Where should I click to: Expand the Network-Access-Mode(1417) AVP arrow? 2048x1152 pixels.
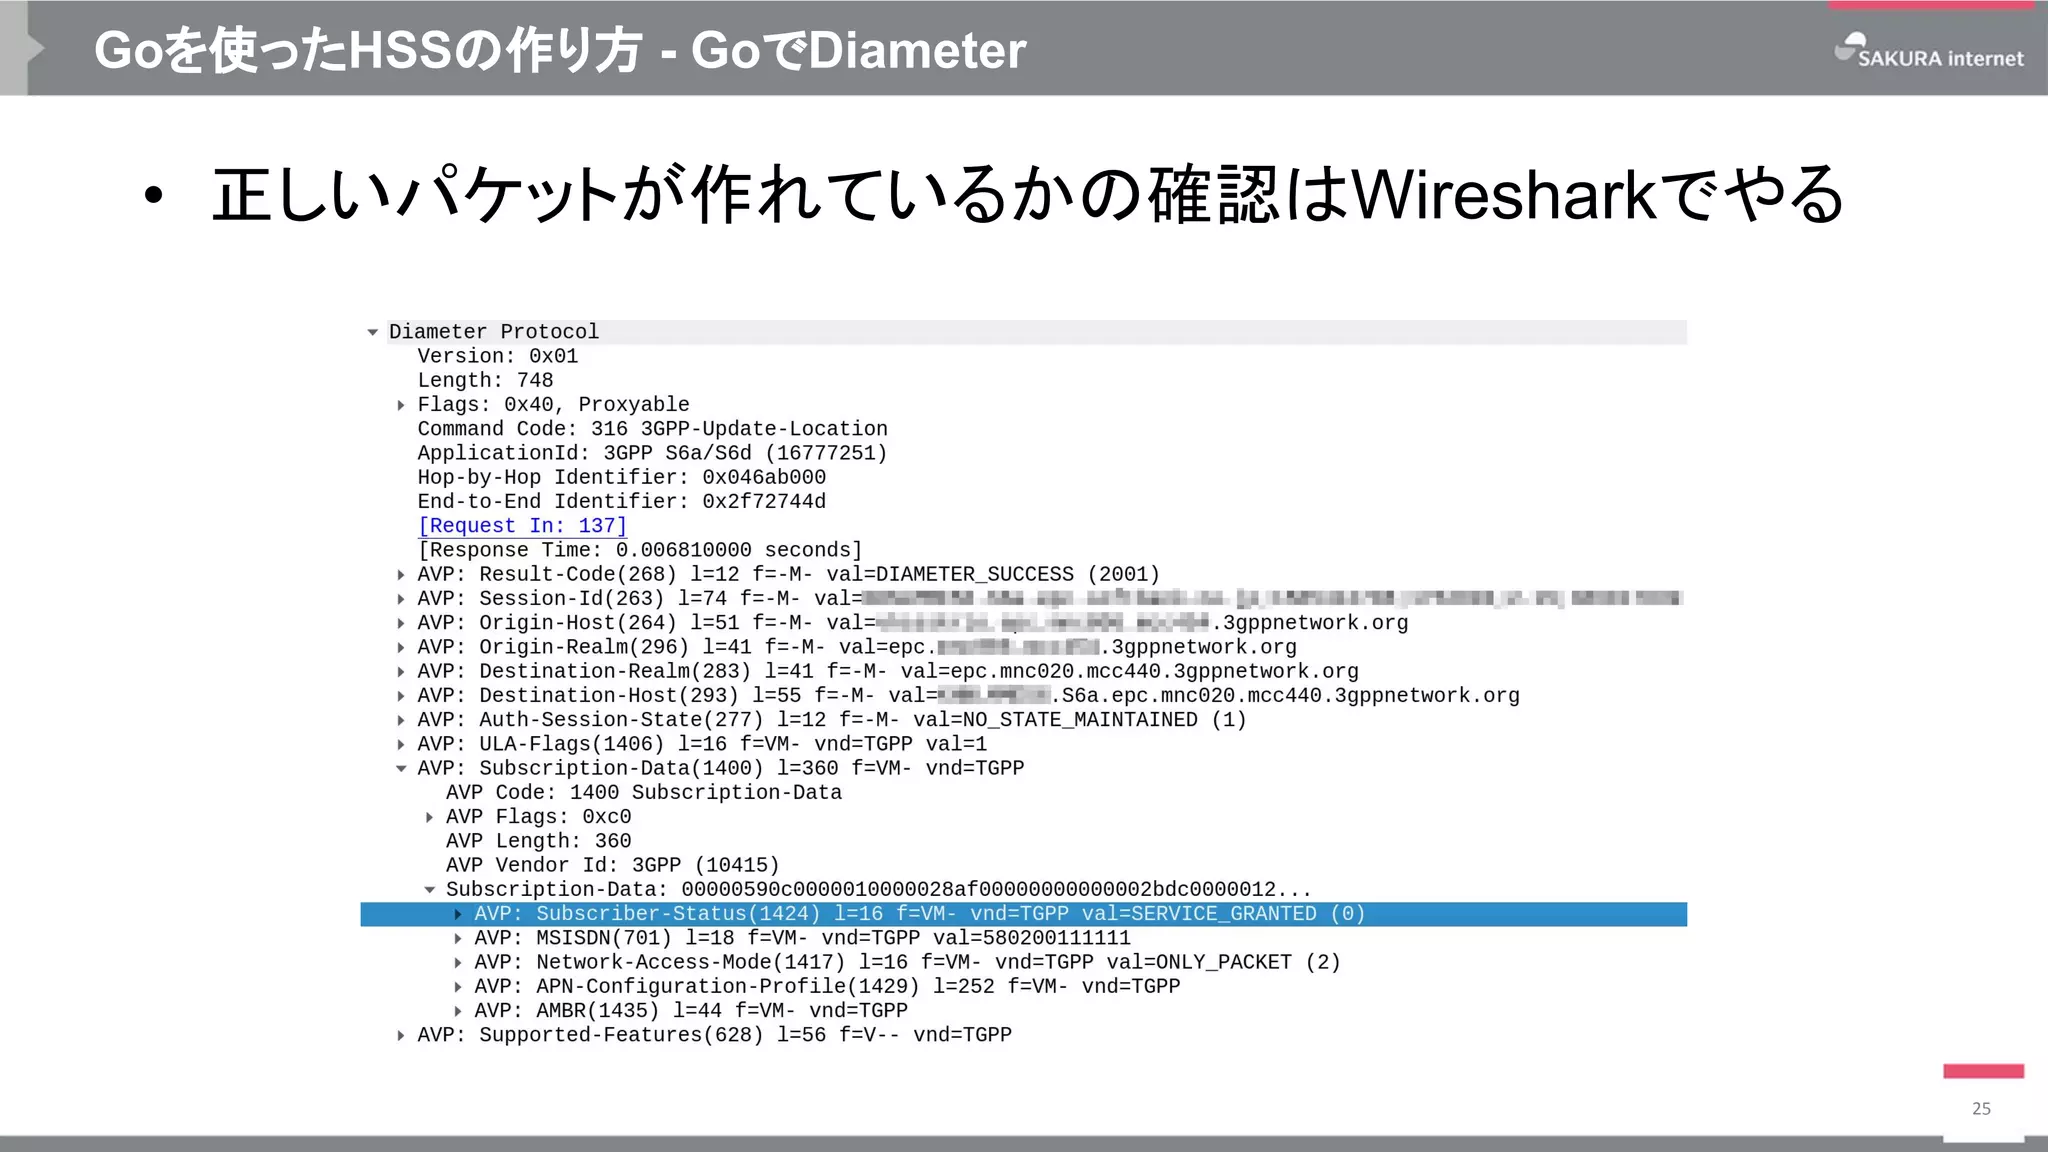[458, 963]
